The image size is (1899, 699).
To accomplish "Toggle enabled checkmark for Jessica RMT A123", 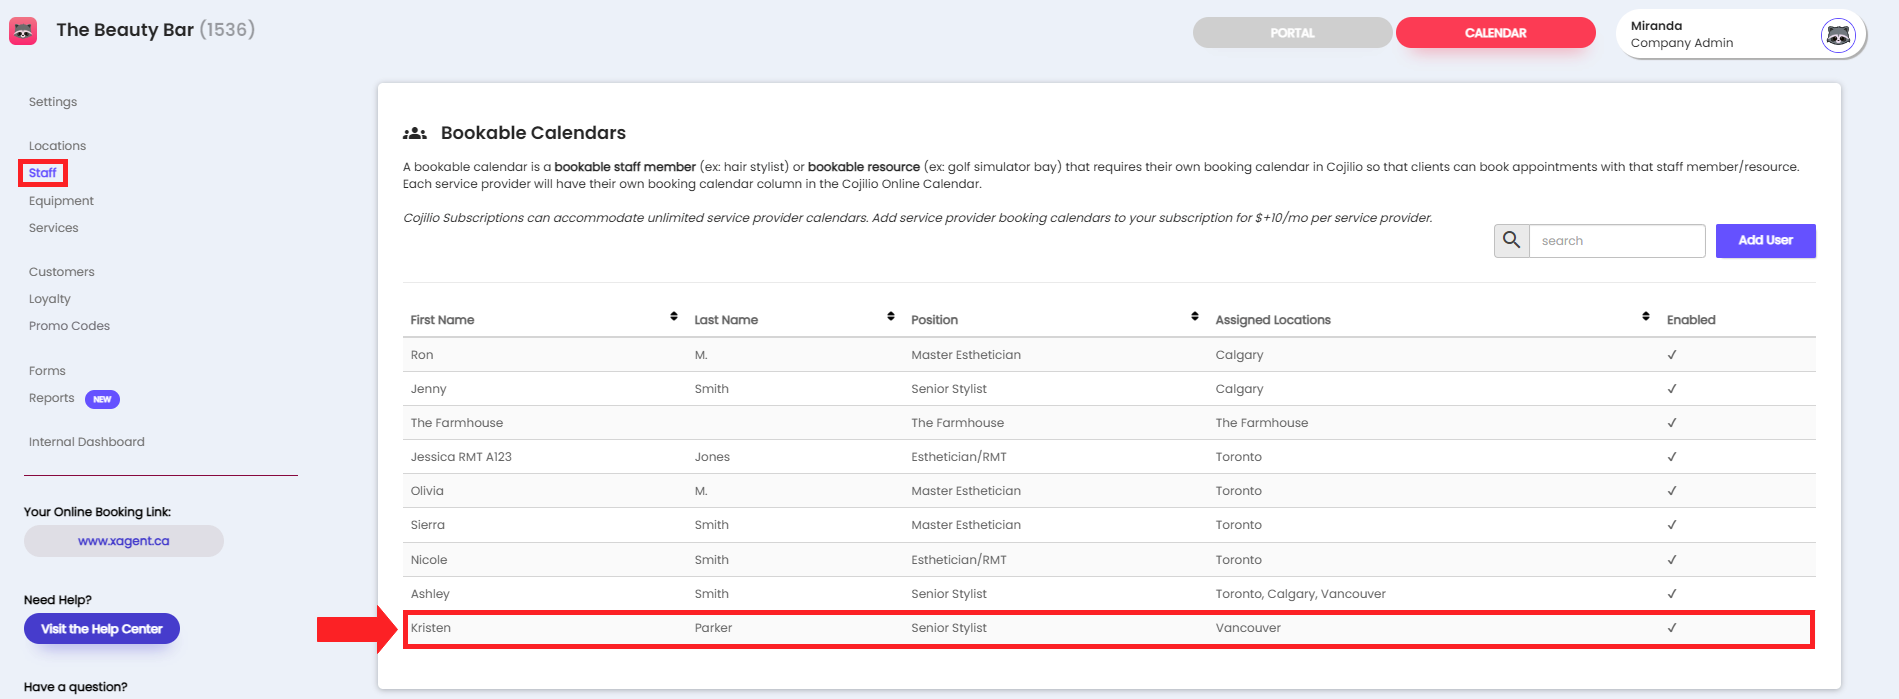I will [1672, 457].
